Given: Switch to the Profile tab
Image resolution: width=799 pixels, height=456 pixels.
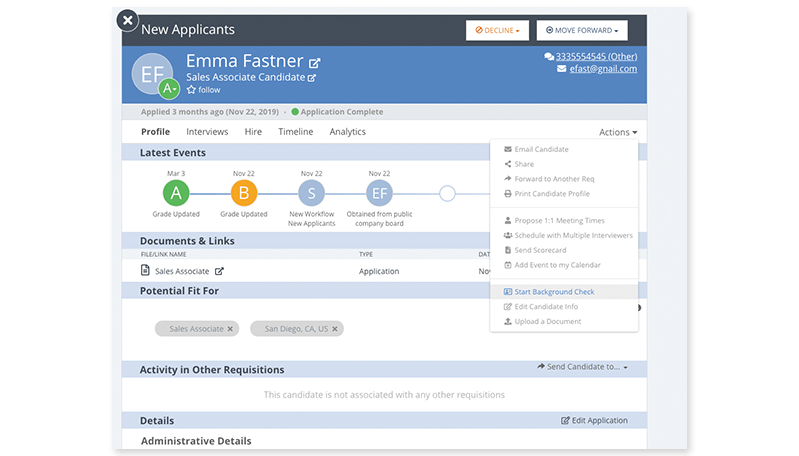Looking at the screenshot, I should click(155, 131).
